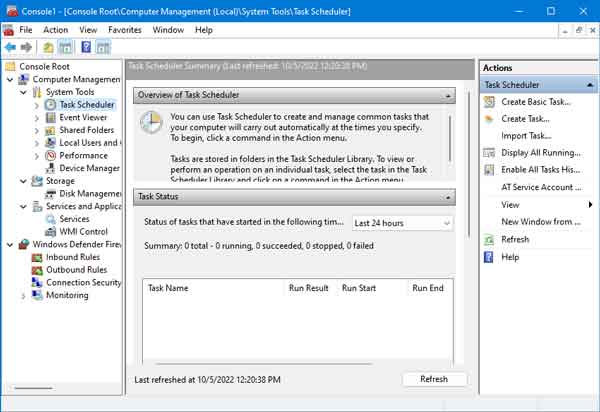Open the View menu

88,30
